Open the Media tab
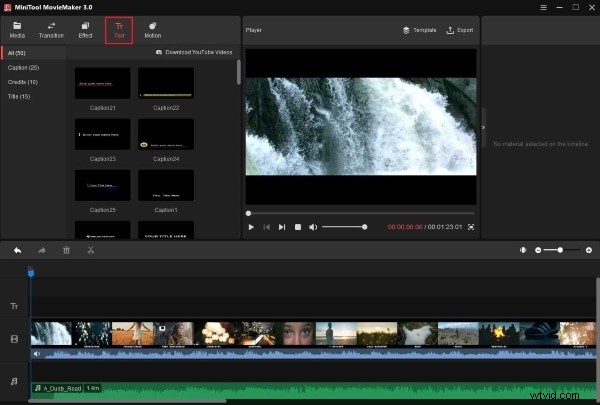Screen dimensions: 600x405 coord(17,30)
